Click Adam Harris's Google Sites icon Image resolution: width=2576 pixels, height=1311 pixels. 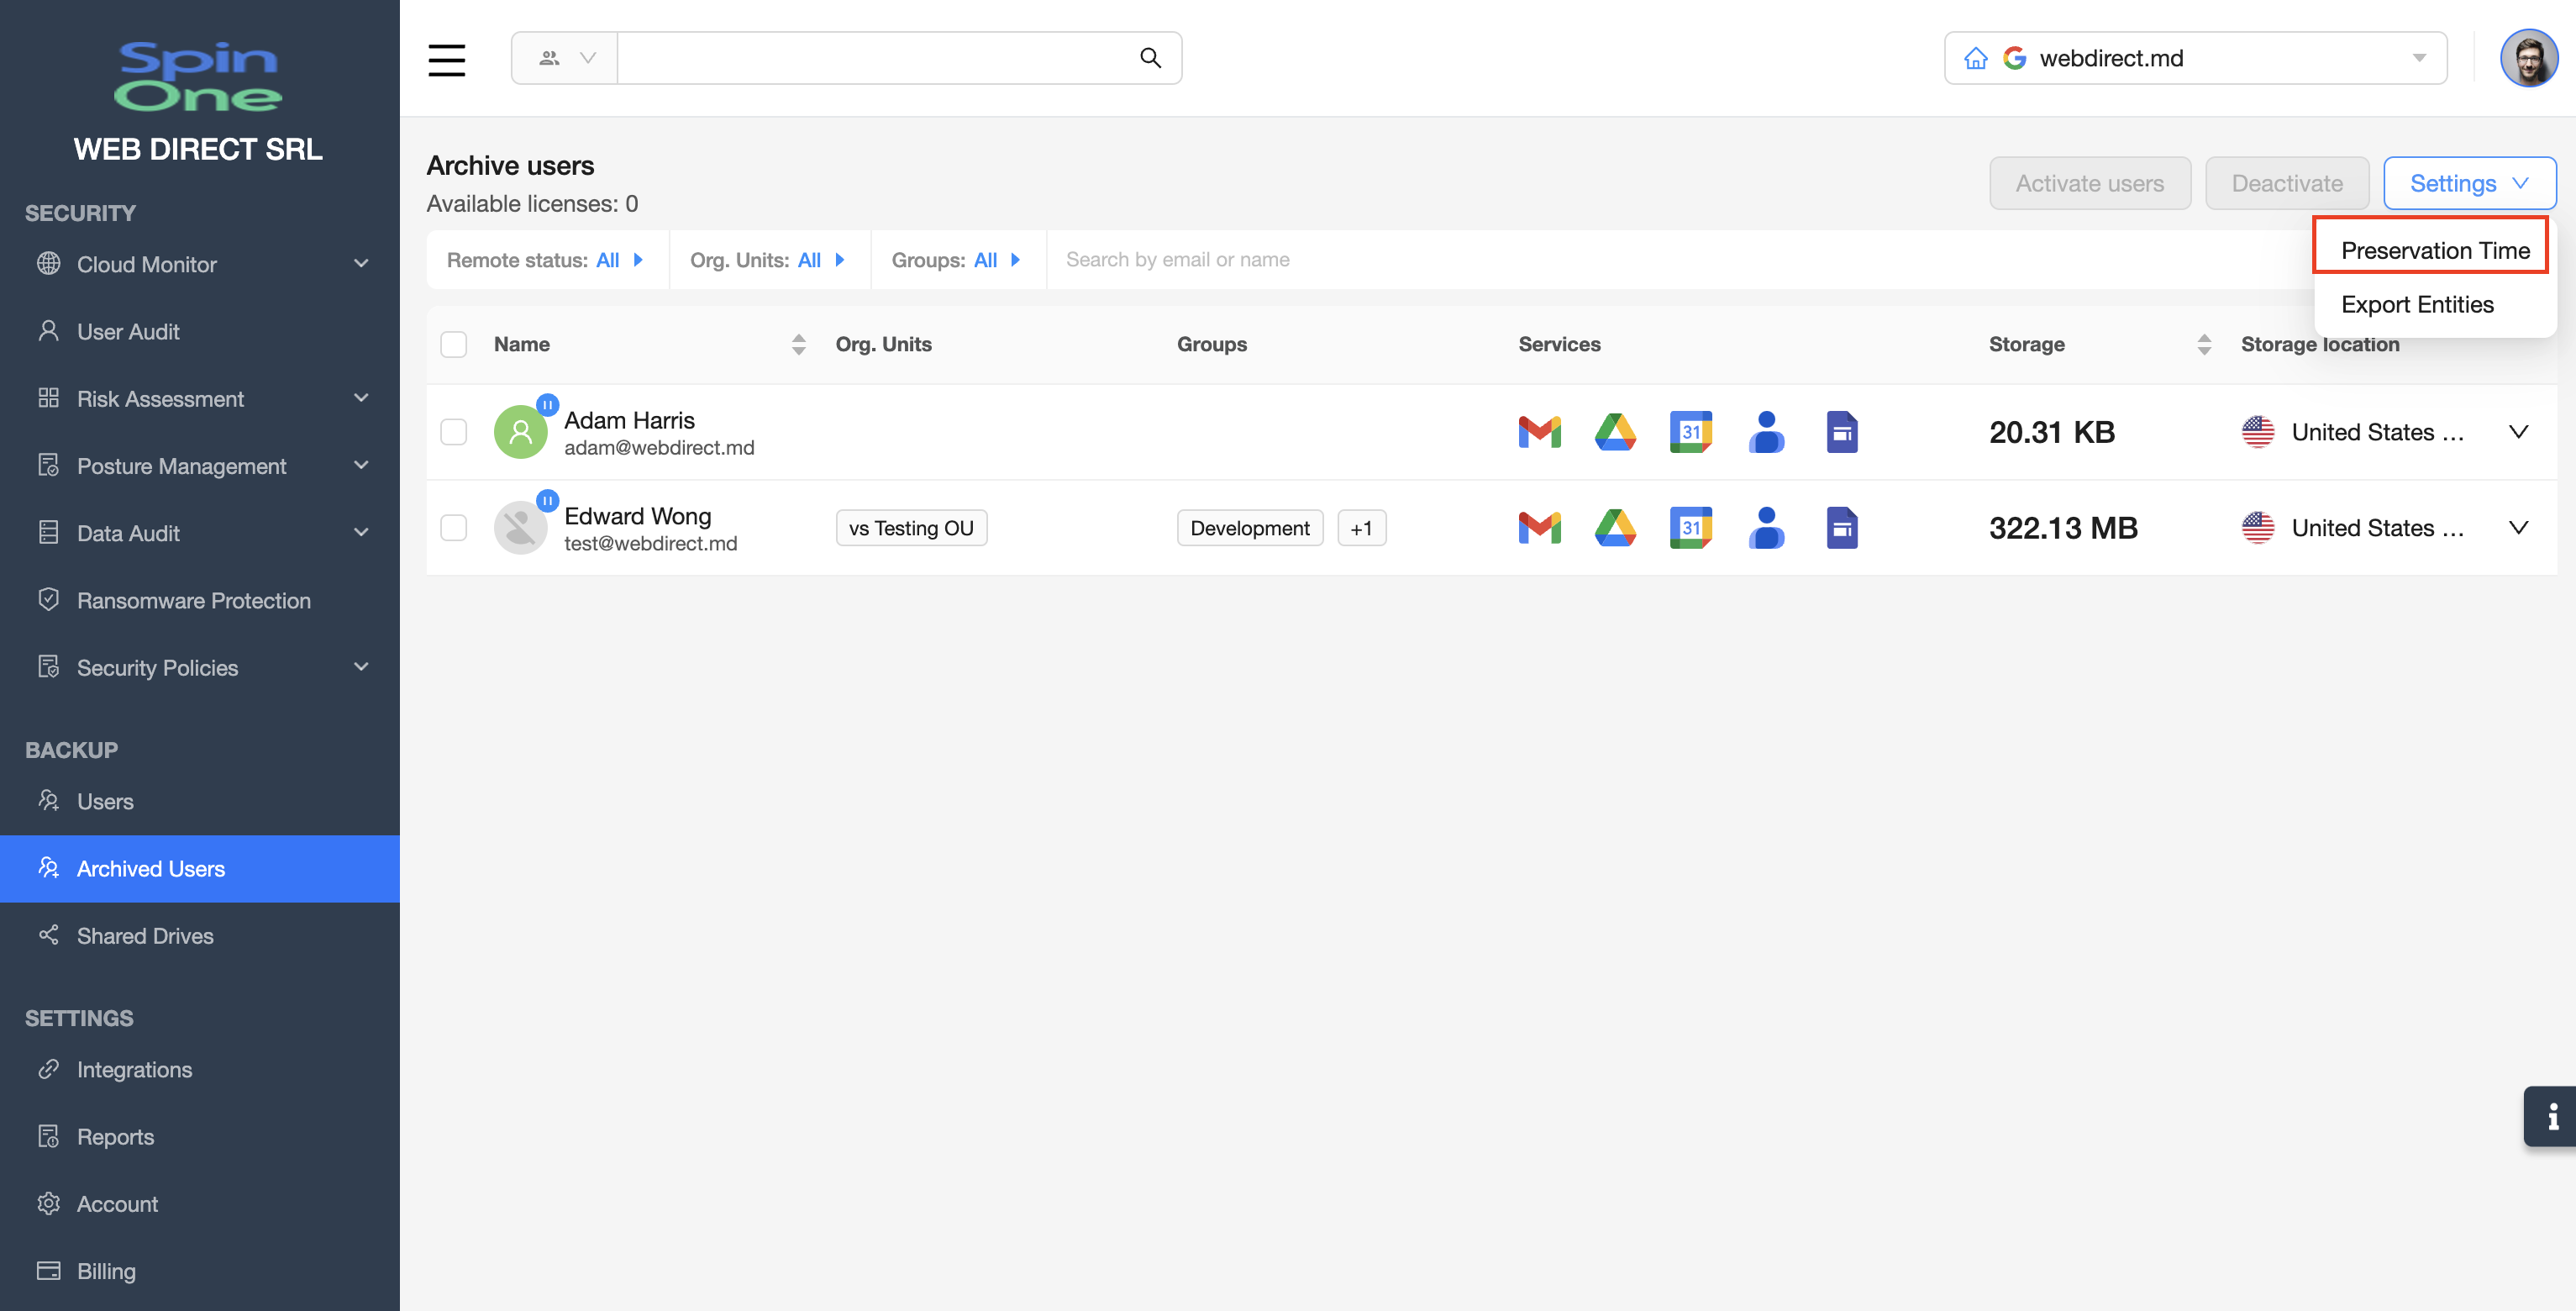pyautogui.click(x=1841, y=432)
